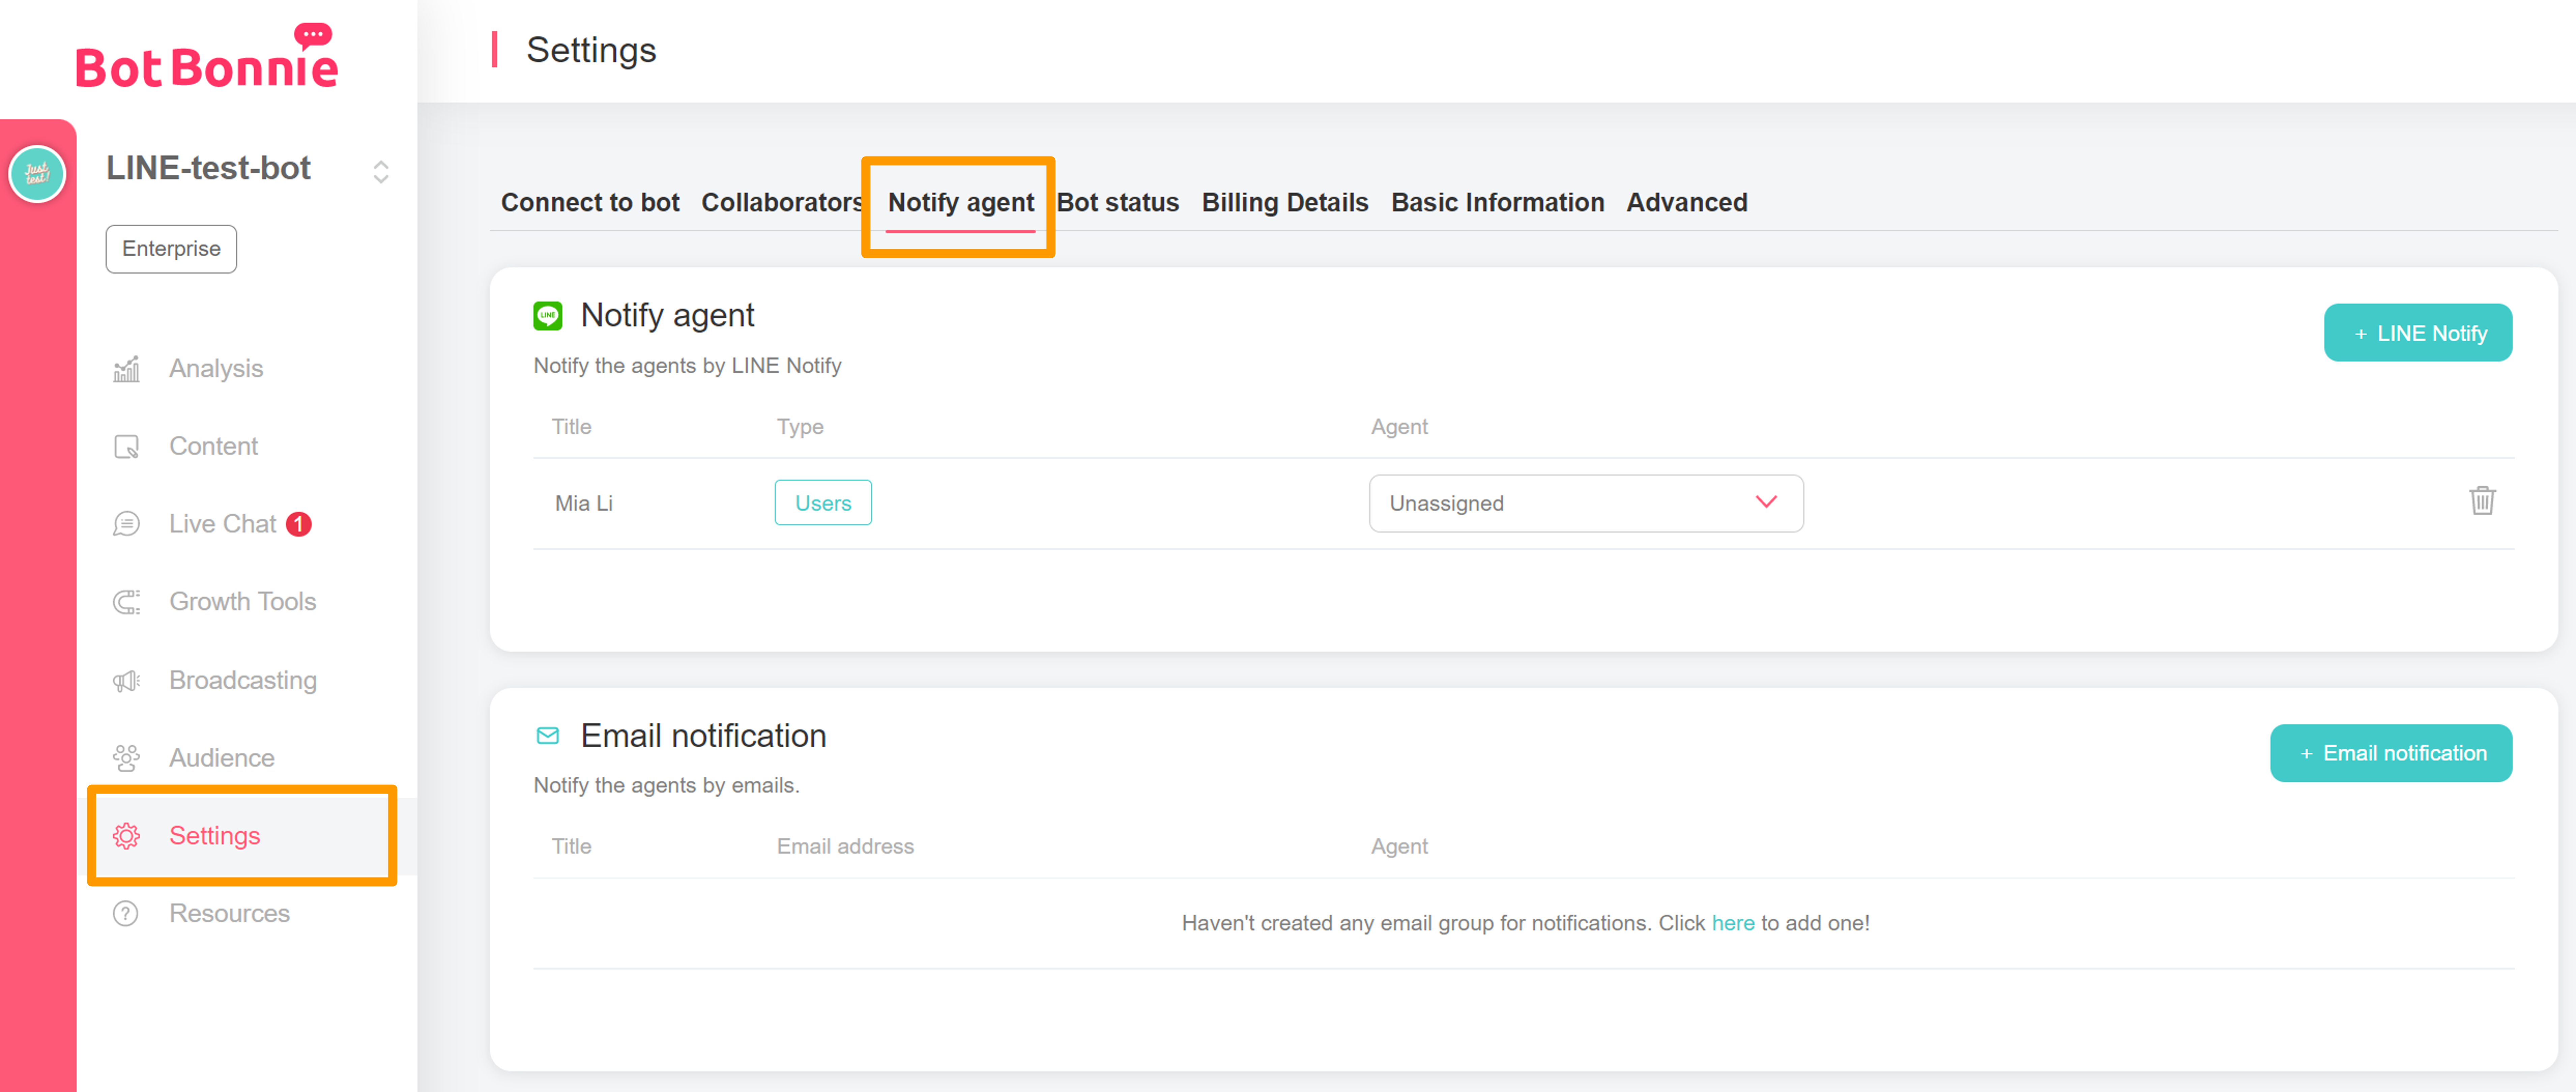Open the Content sidebar item
The height and width of the screenshot is (1092, 2576).
pos(213,446)
